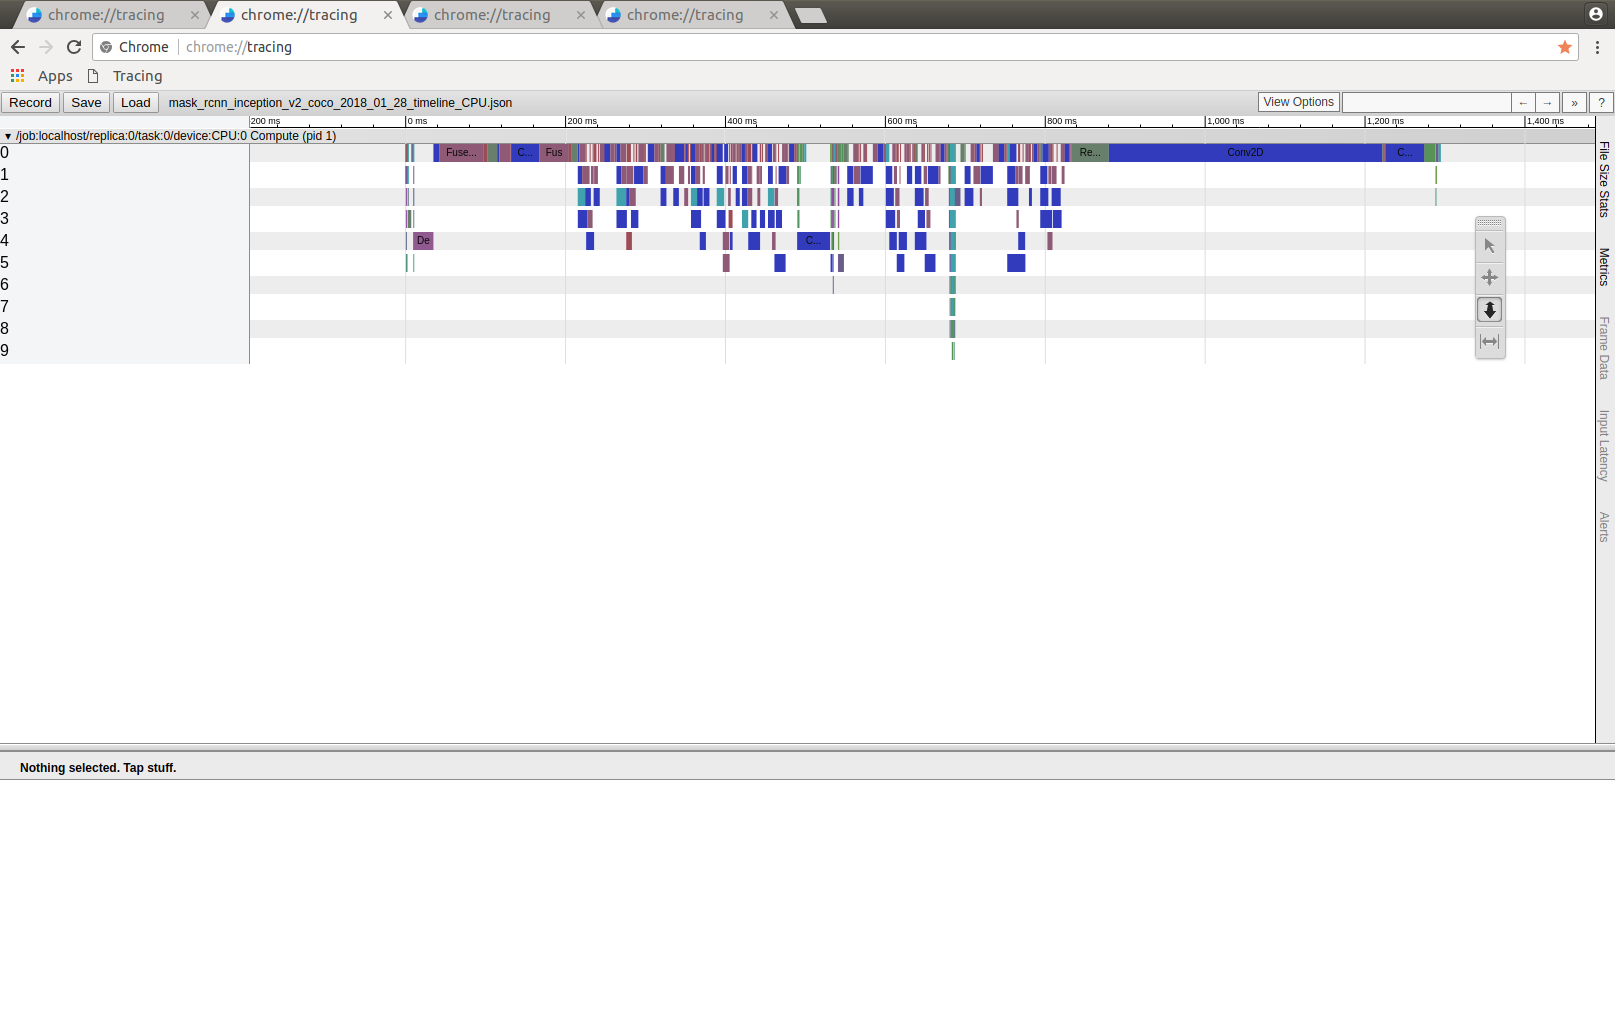Screen dimensions: 1615x1026
Task: Click thread row label 9
Action: click(5, 351)
